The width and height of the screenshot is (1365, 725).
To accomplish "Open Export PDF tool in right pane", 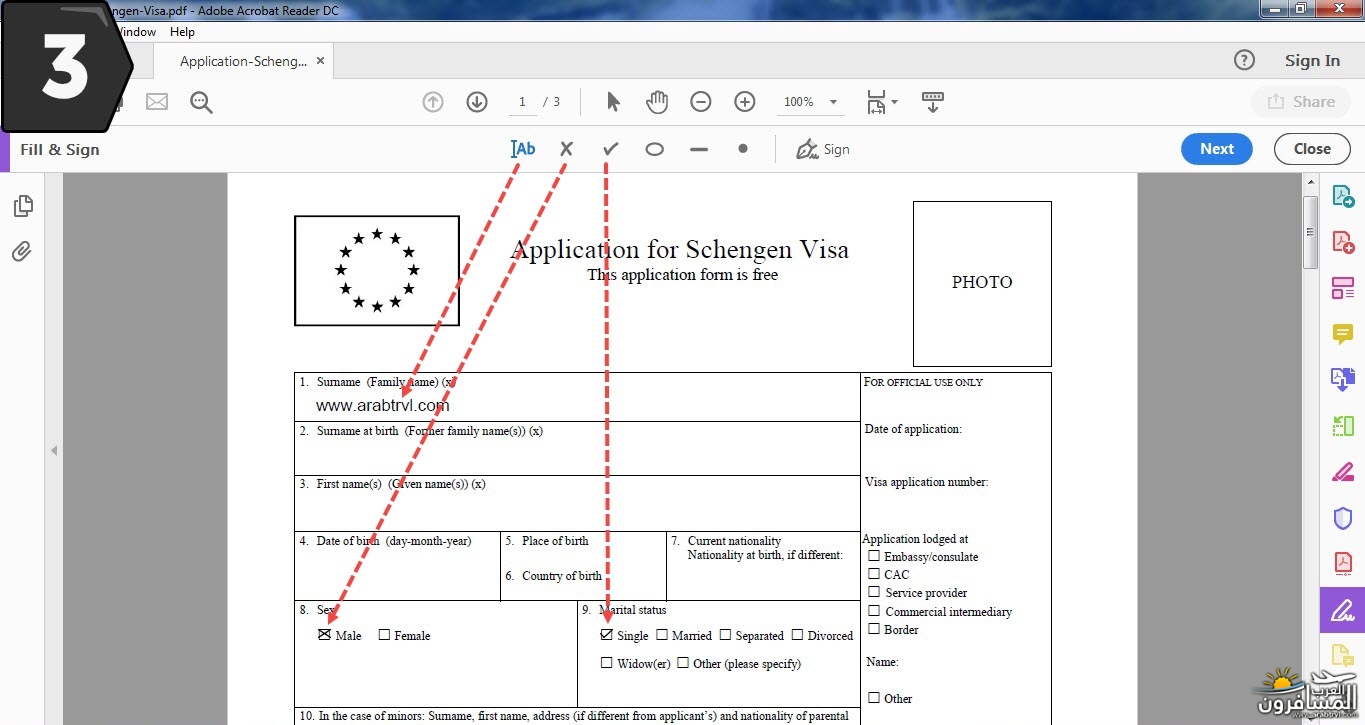I will (x=1342, y=197).
